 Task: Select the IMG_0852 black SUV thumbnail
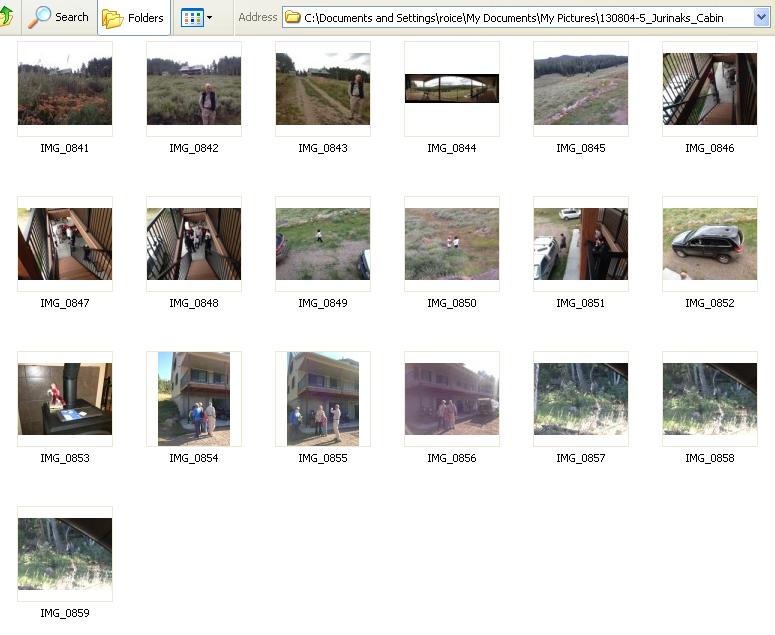coord(710,244)
